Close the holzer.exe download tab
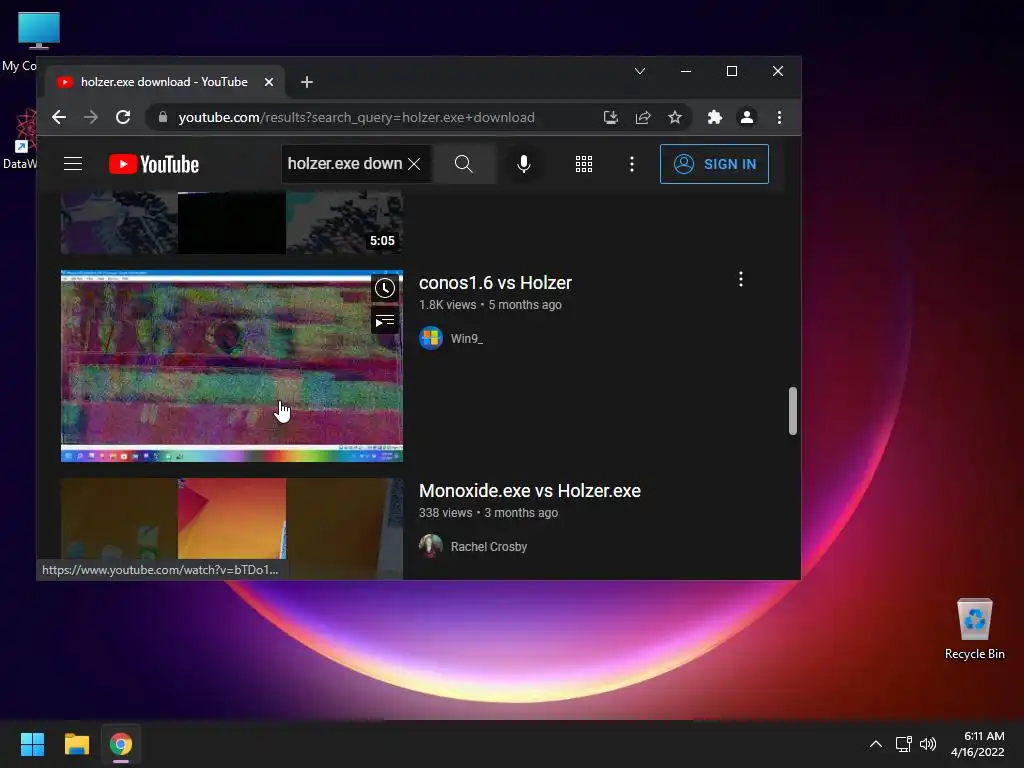This screenshot has height=768, width=1024. pyautogui.click(x=268, y=82)
